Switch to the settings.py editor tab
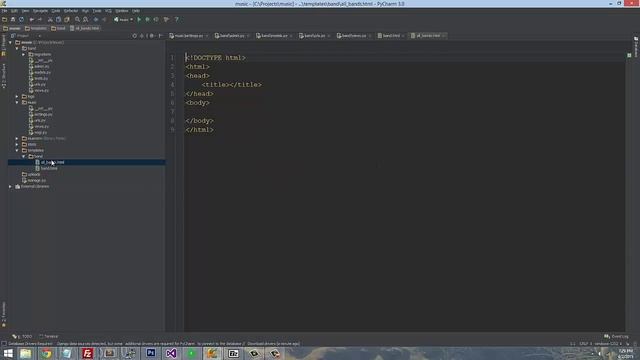This screenshot has height=360, width=640. point(188,36)
